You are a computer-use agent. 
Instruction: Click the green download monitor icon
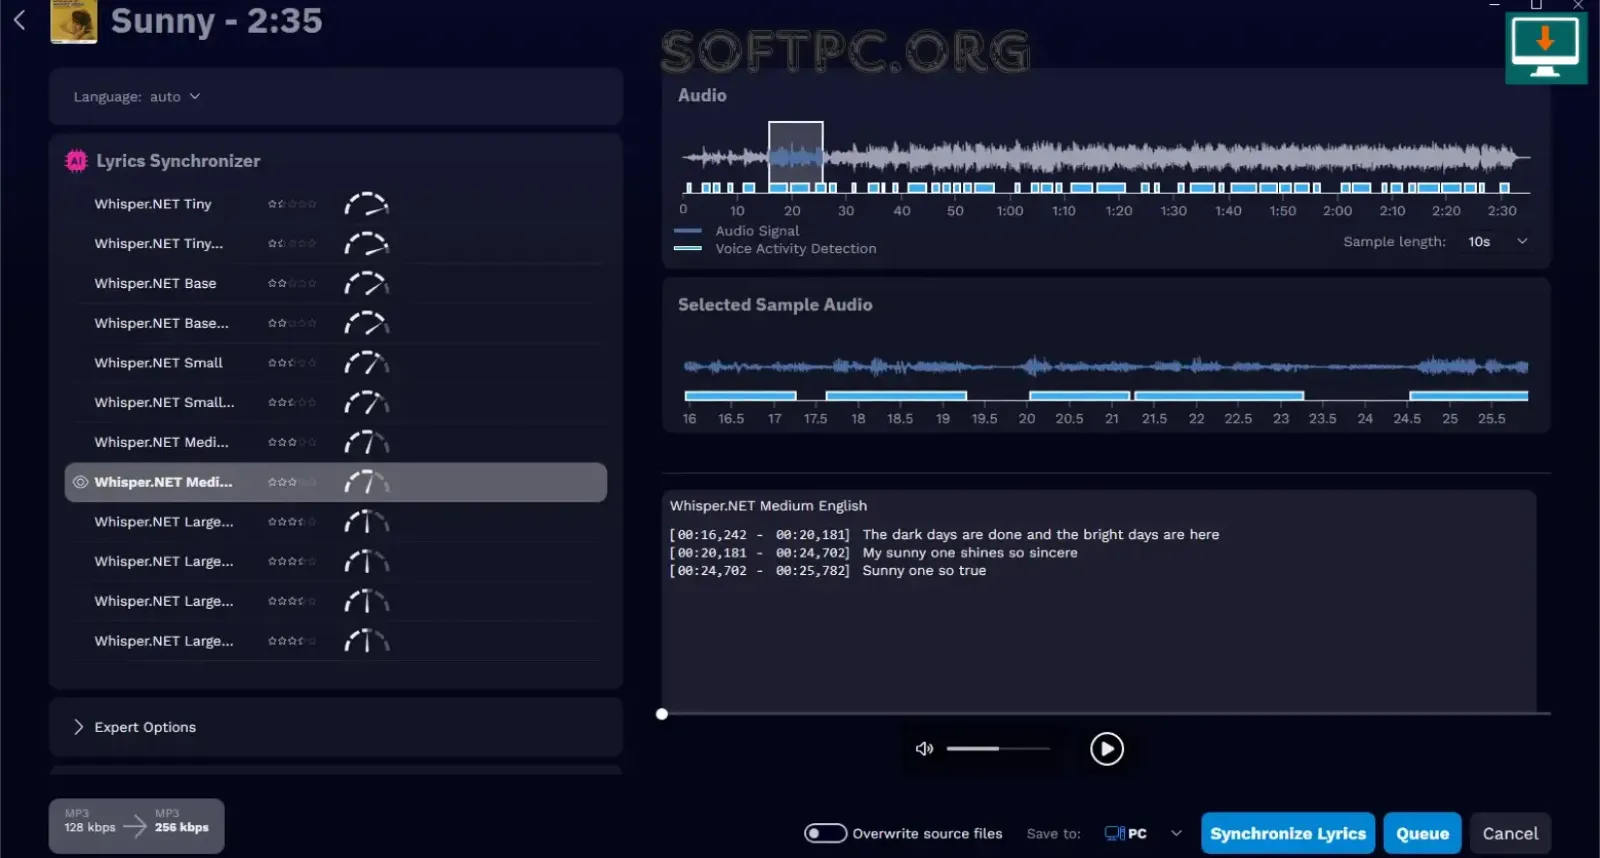pos(1546,48)
